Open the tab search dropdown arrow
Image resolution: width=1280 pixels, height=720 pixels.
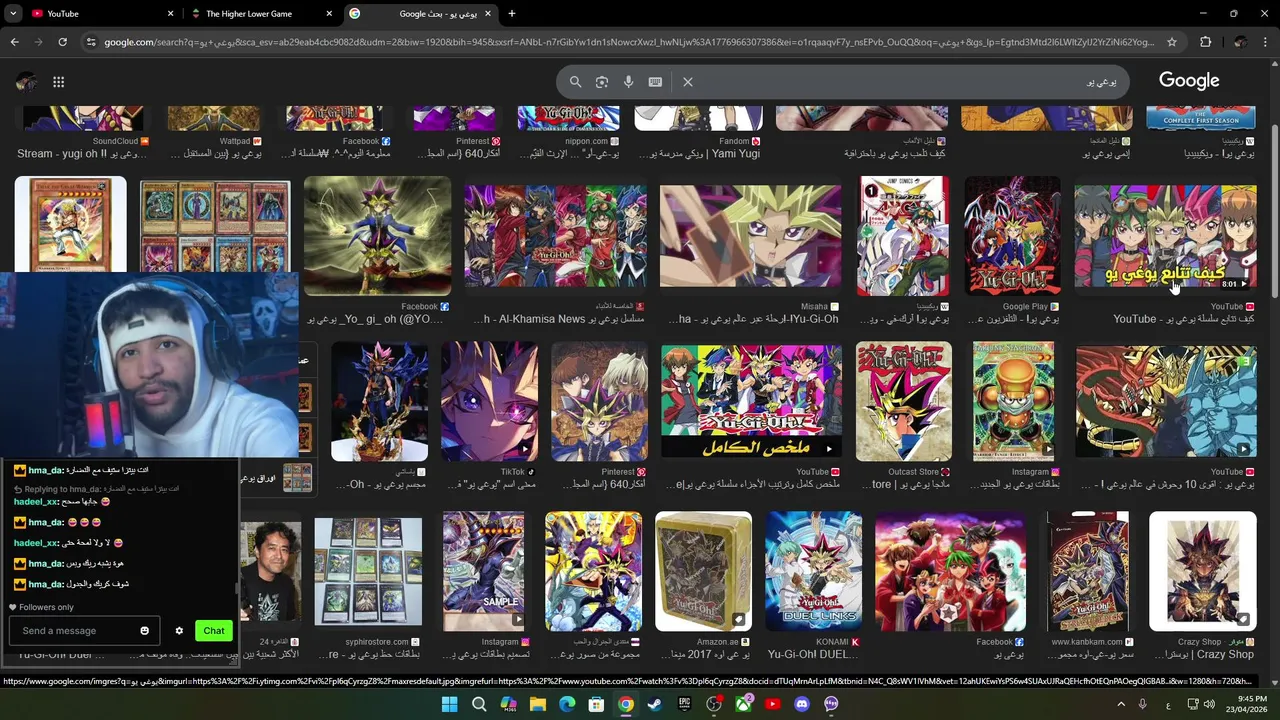(x=12, y=14)
